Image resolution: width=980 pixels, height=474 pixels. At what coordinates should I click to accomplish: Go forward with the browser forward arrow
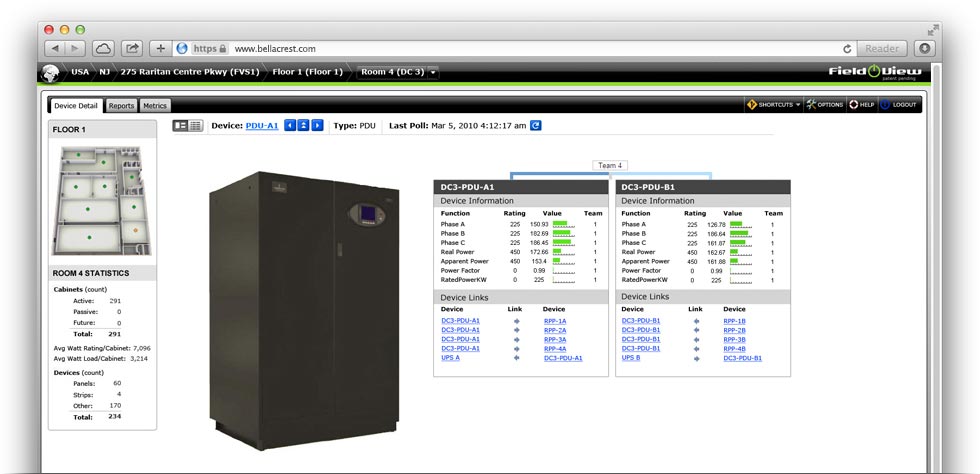75,48
